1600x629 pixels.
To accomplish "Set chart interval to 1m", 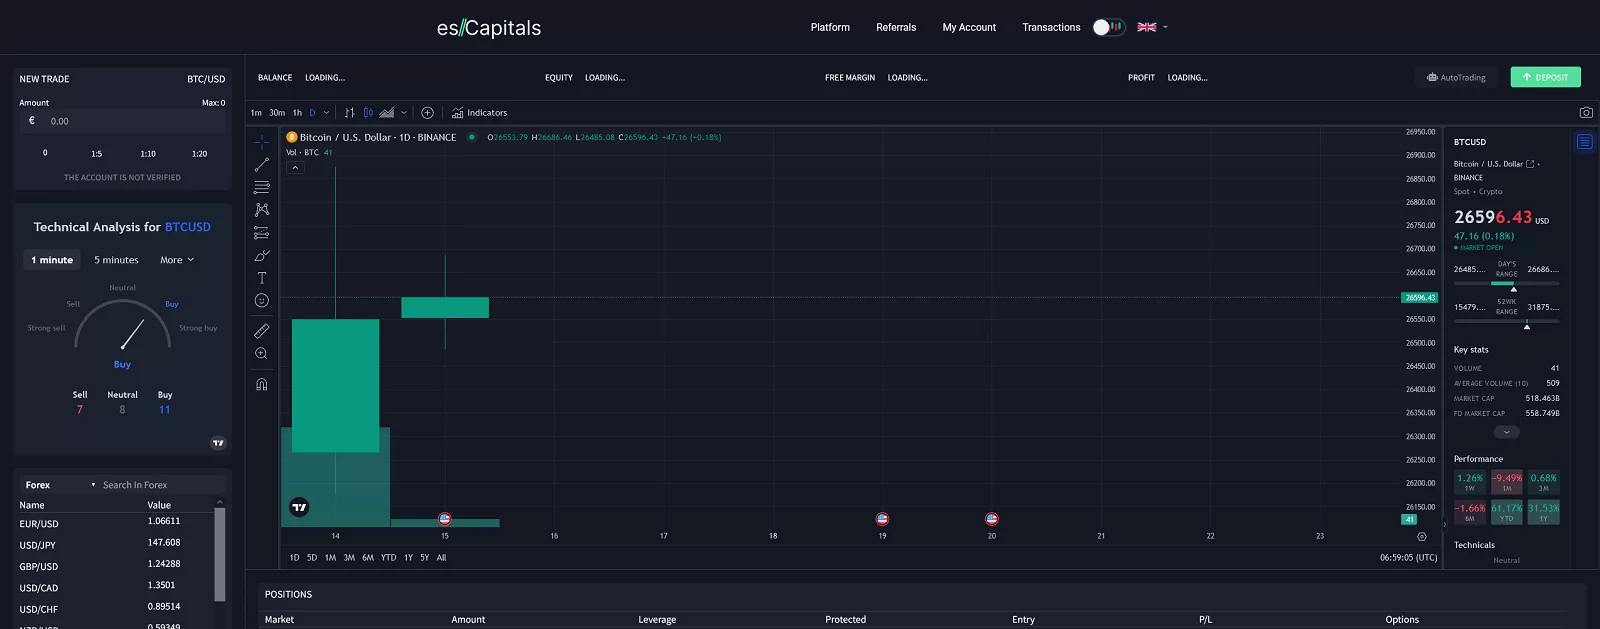I will pos(256,113).
